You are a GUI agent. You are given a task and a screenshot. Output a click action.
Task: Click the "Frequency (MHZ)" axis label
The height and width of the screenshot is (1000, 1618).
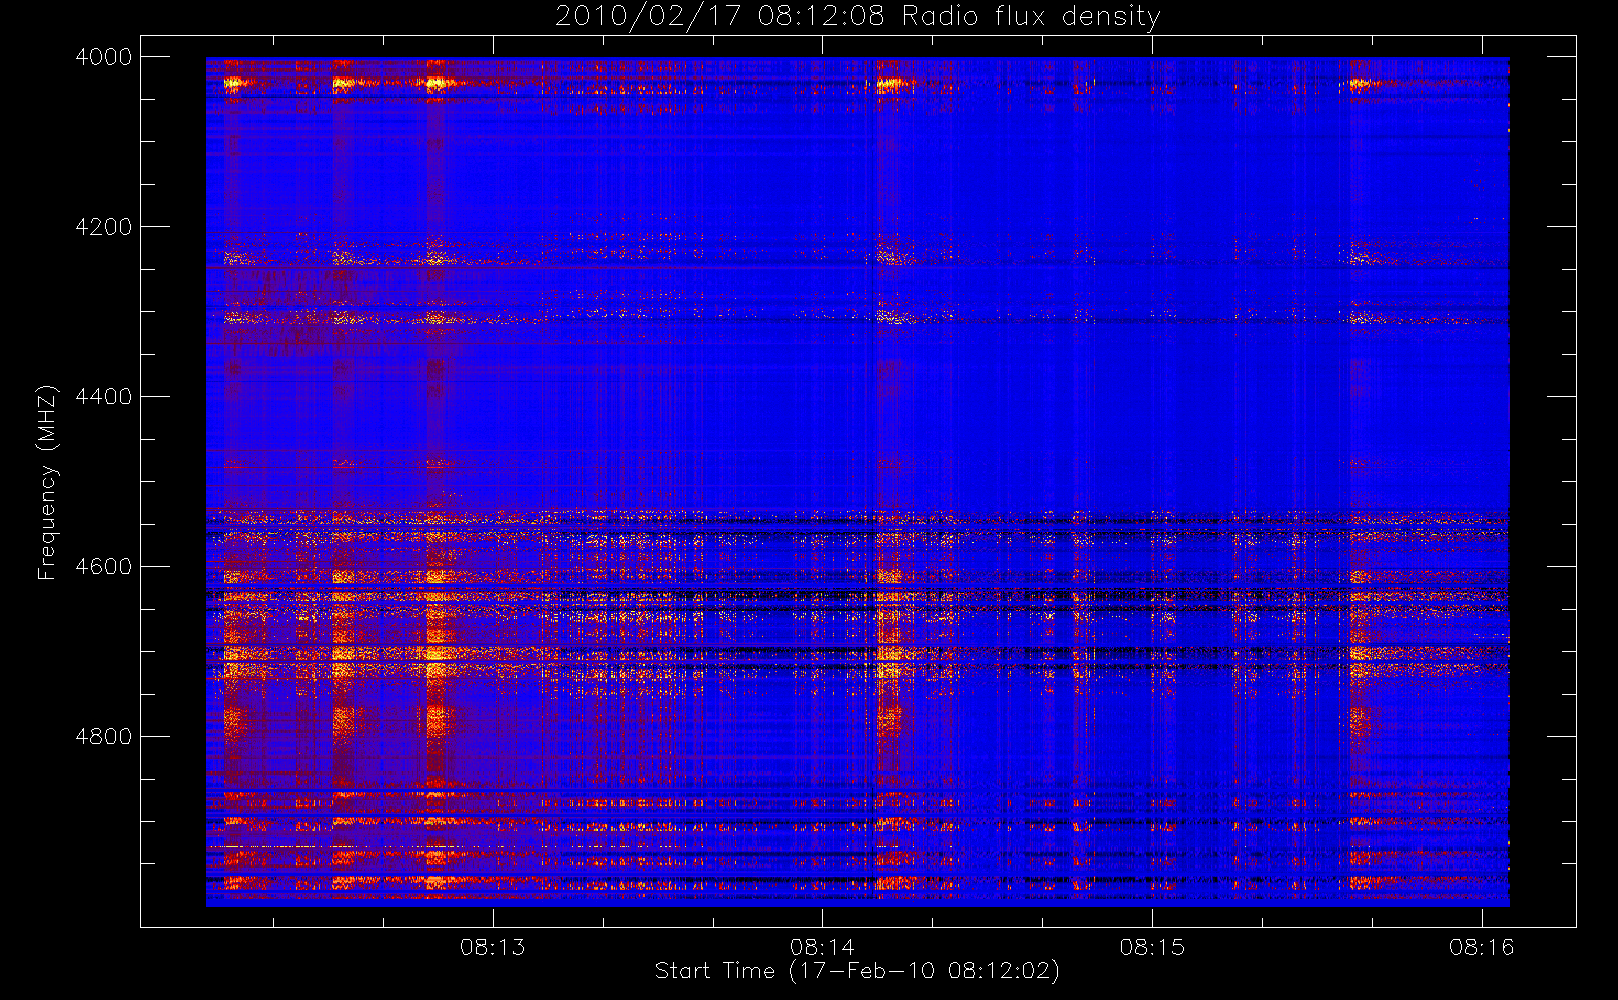pyautogui.click(x=47, y=482)
